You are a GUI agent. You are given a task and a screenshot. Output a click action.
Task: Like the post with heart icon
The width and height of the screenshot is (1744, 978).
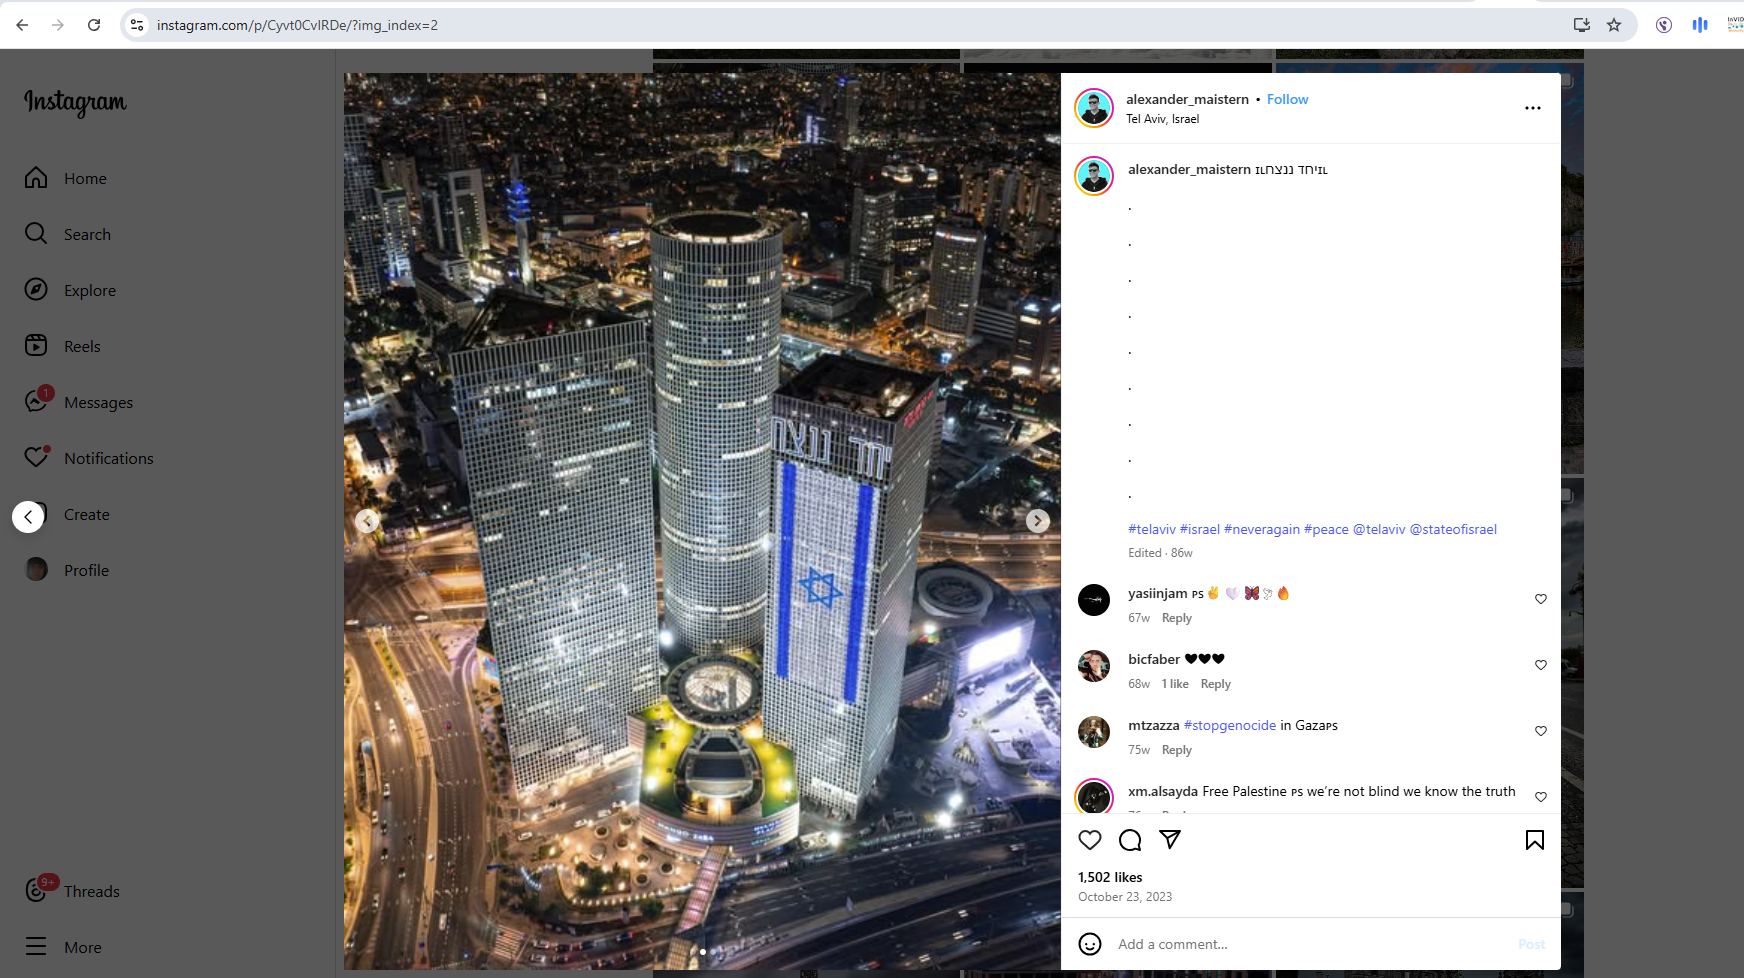pos(1090,840)
